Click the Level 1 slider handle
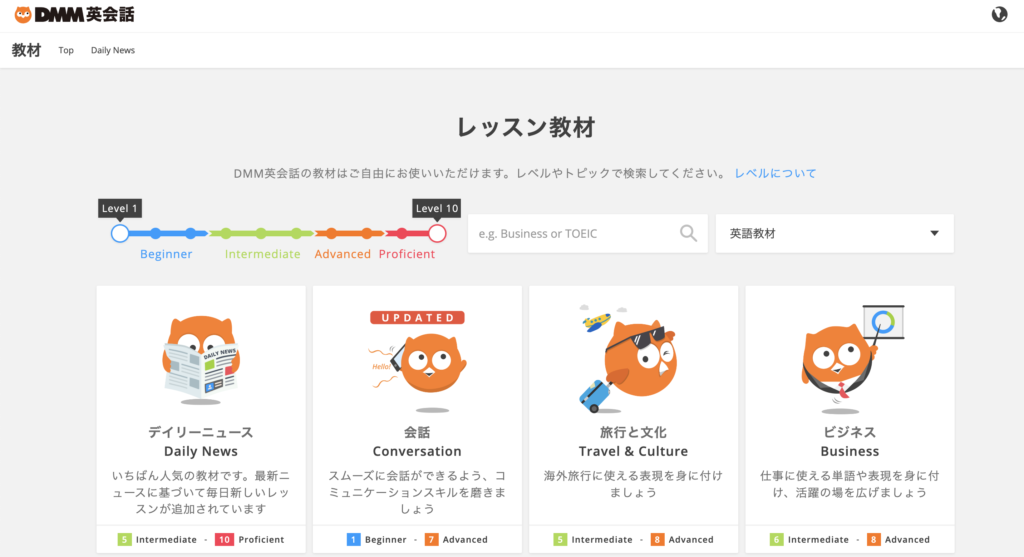1024x557 pixels. [120, 233]
